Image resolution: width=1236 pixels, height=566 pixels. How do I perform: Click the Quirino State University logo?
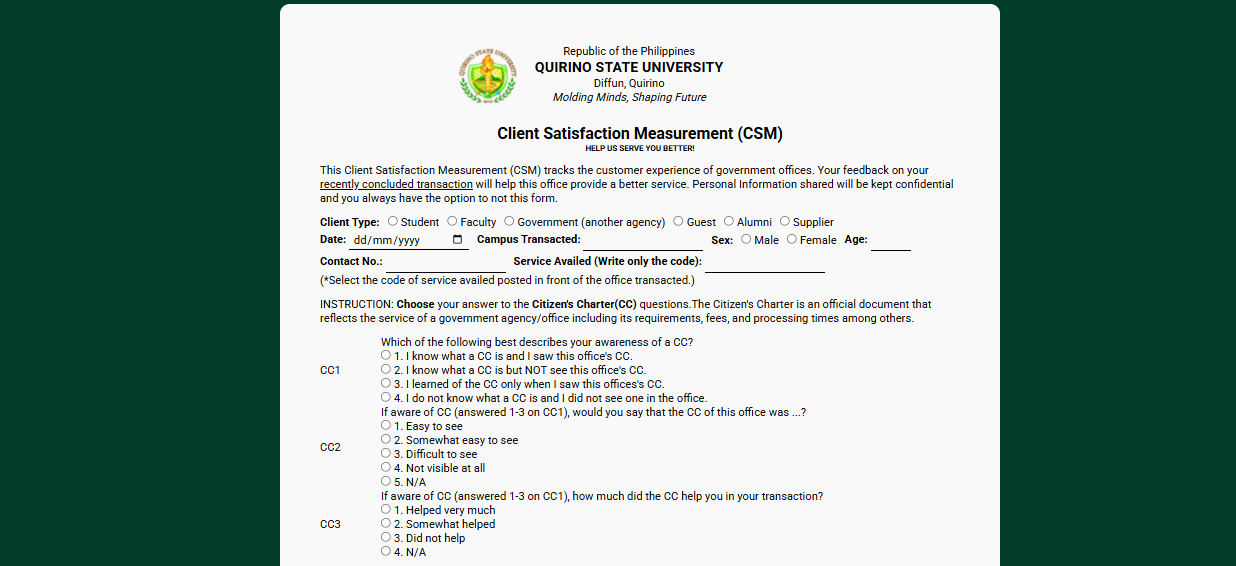pyautogui.click(x=488, y=77)
